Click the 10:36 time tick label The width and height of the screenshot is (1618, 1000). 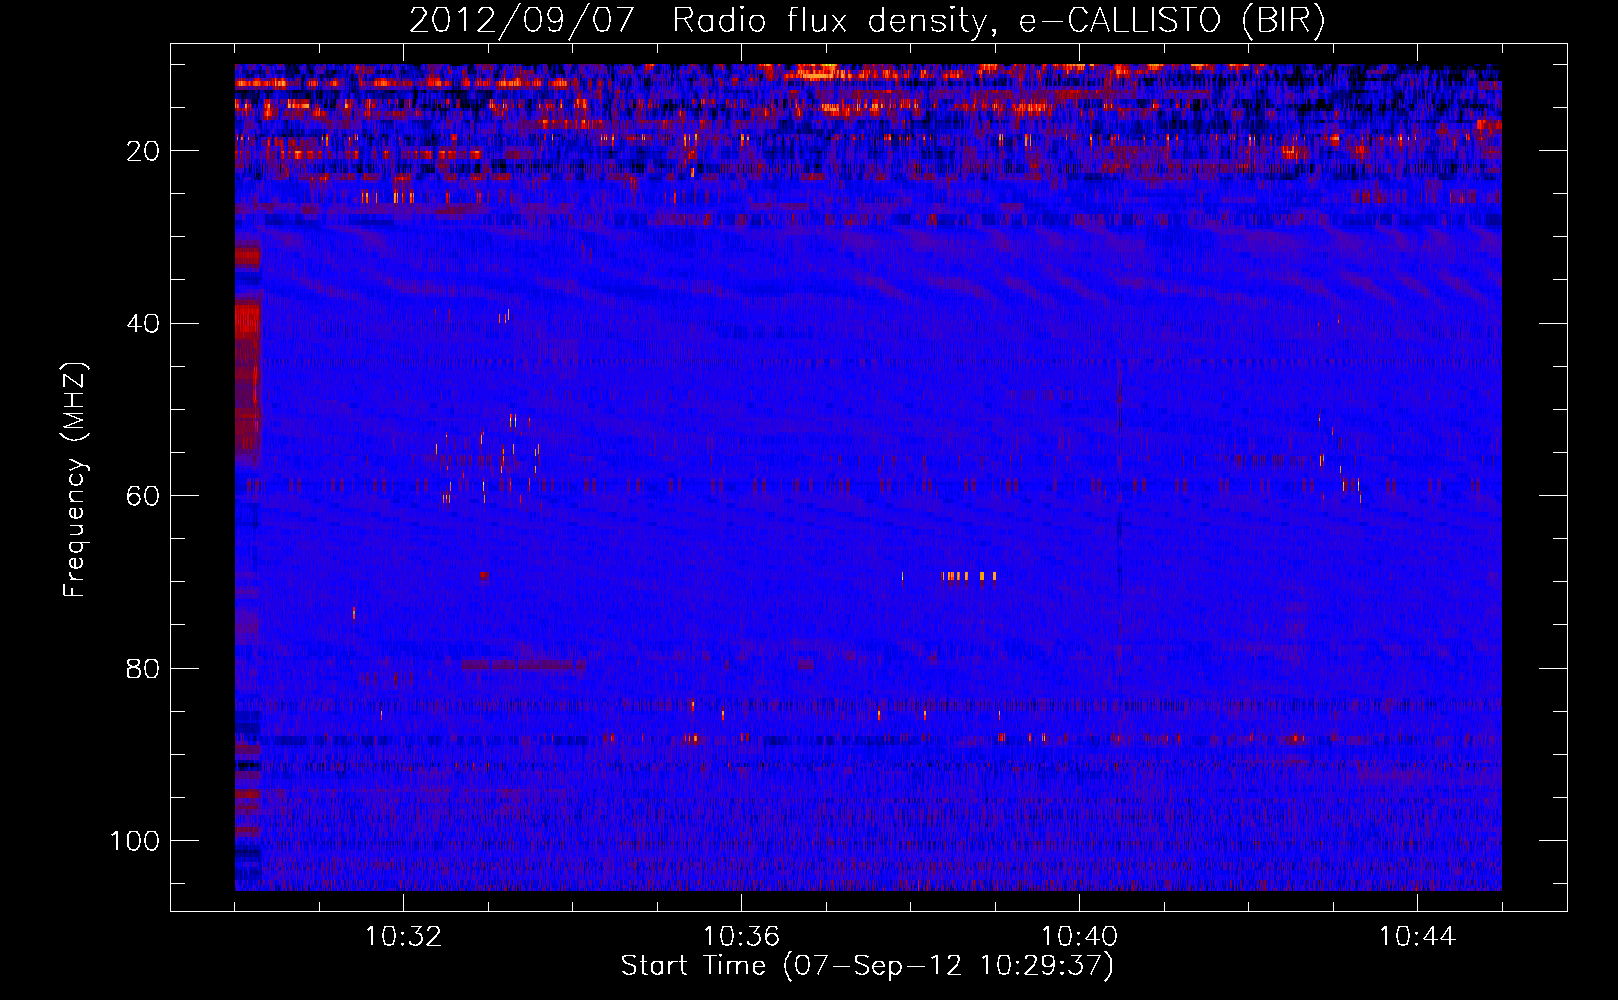click(x=741, y=937)
